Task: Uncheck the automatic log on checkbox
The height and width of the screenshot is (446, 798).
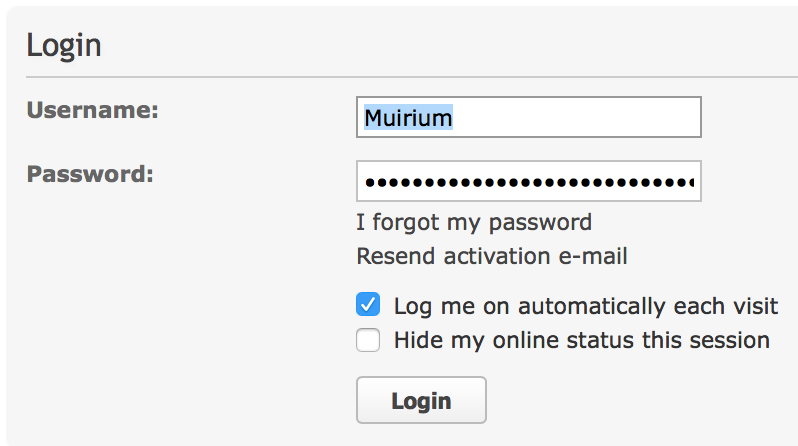Action: click(x=369, y=305)
